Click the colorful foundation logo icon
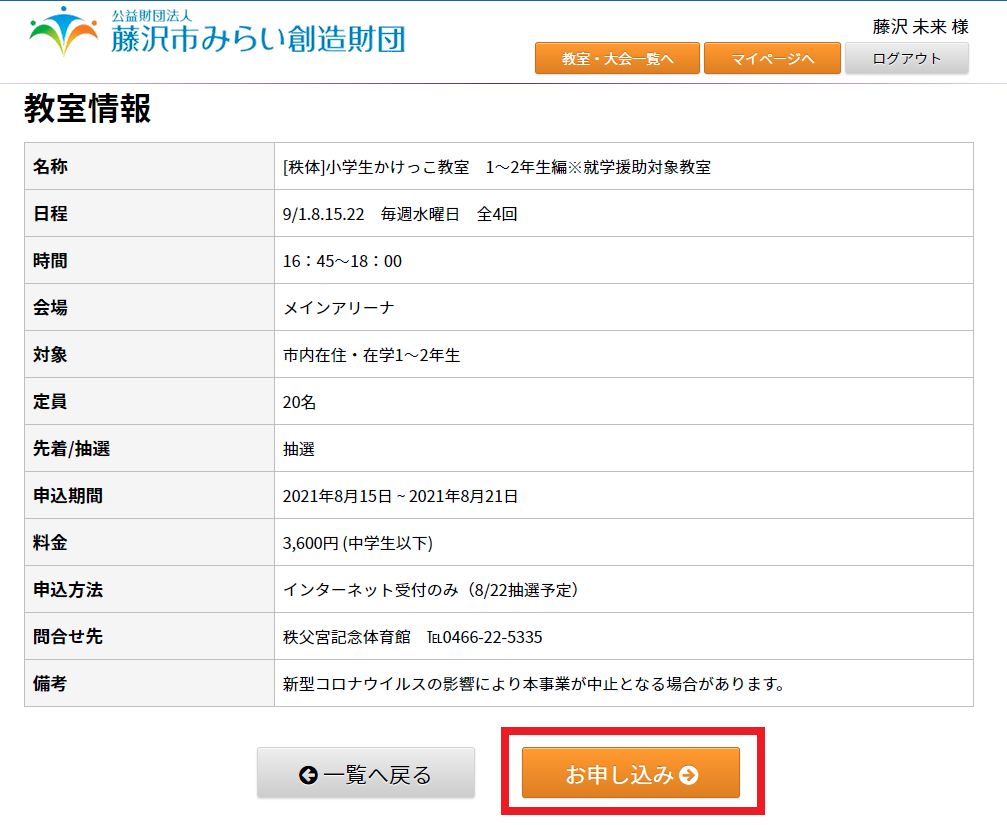Viewport: 1007px width, 825px height. (64, 32)
